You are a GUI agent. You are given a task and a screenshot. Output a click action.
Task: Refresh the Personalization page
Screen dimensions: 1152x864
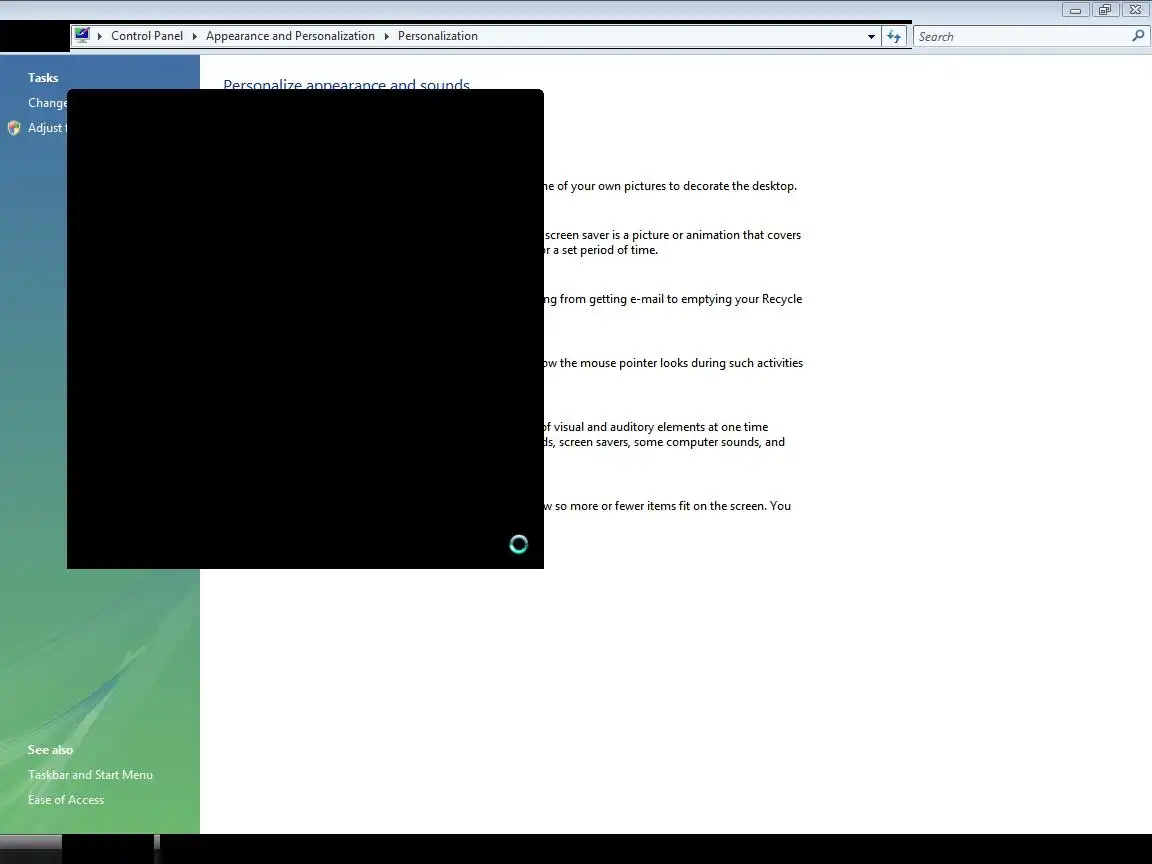click(x=893, y=36)
